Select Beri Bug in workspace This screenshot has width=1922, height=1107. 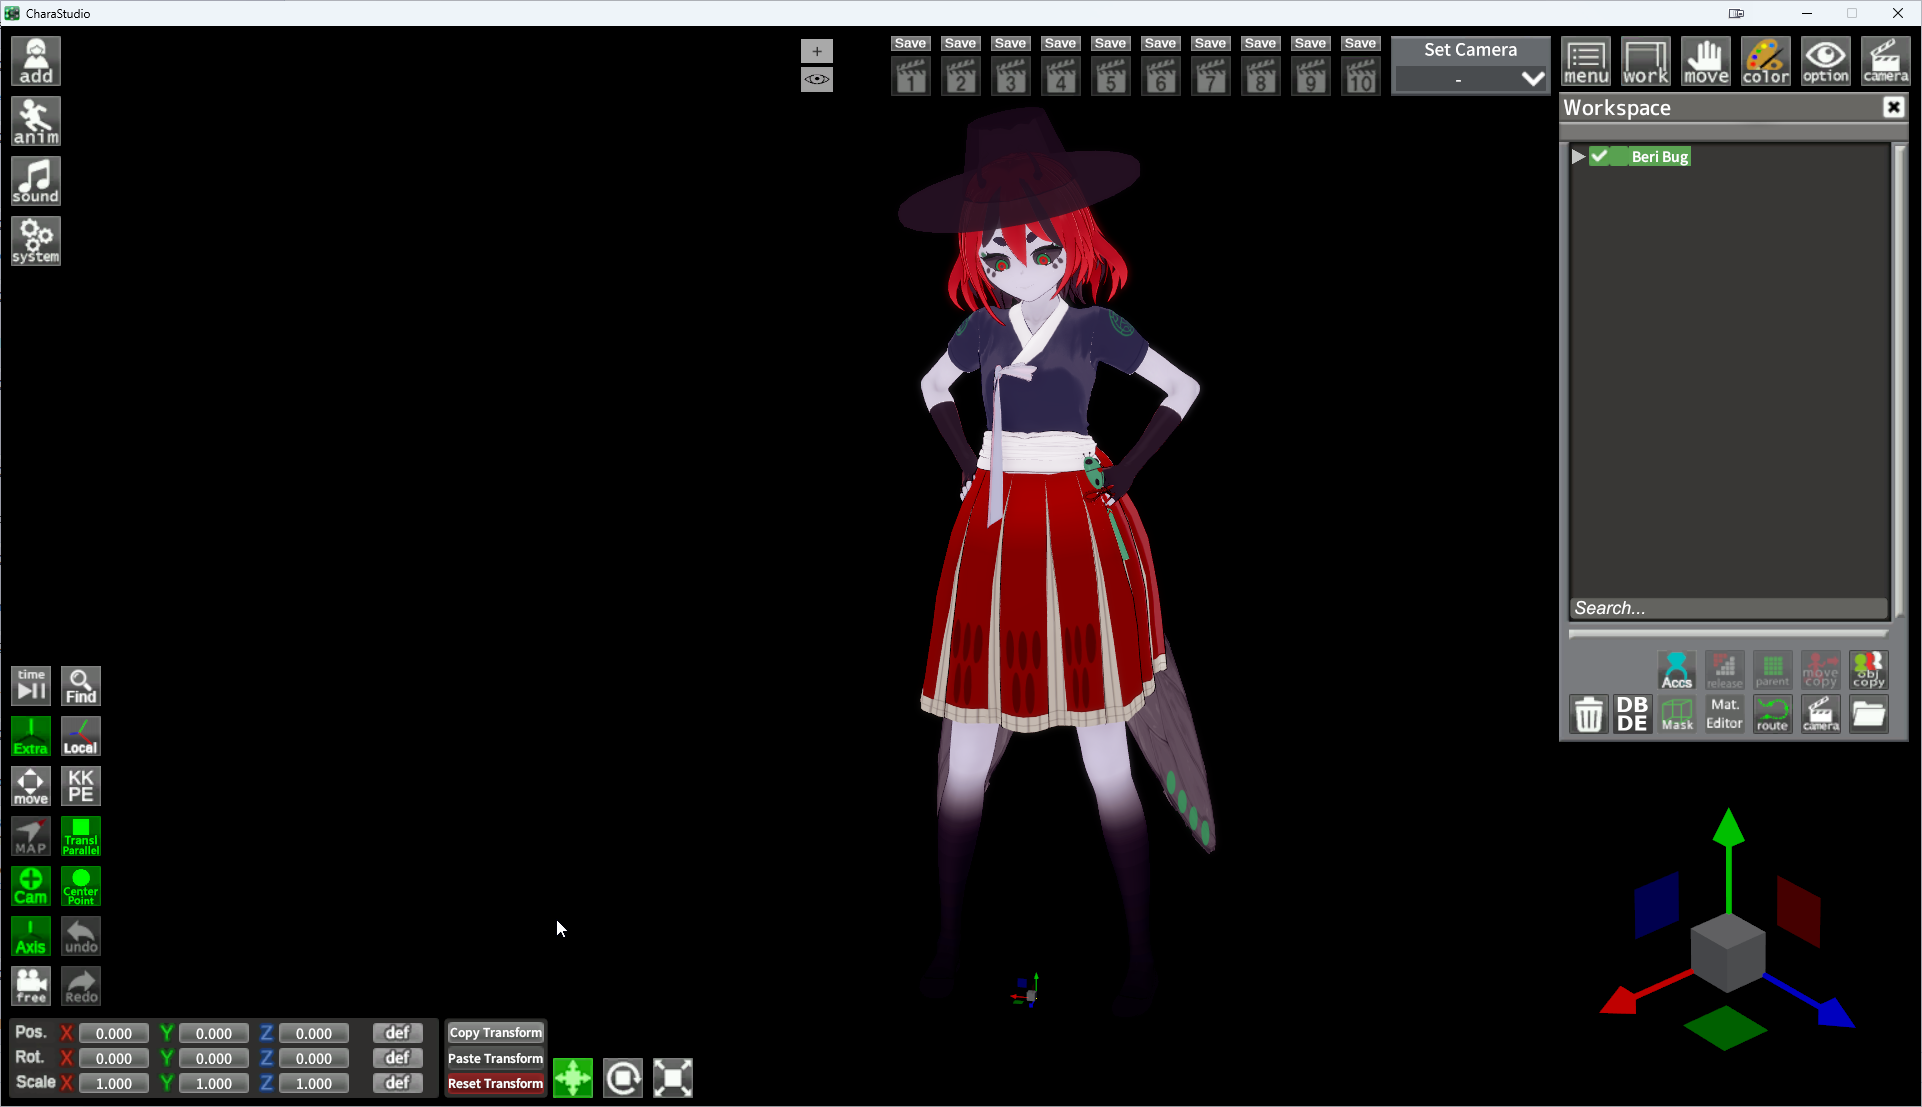(x=1660, y=156)
